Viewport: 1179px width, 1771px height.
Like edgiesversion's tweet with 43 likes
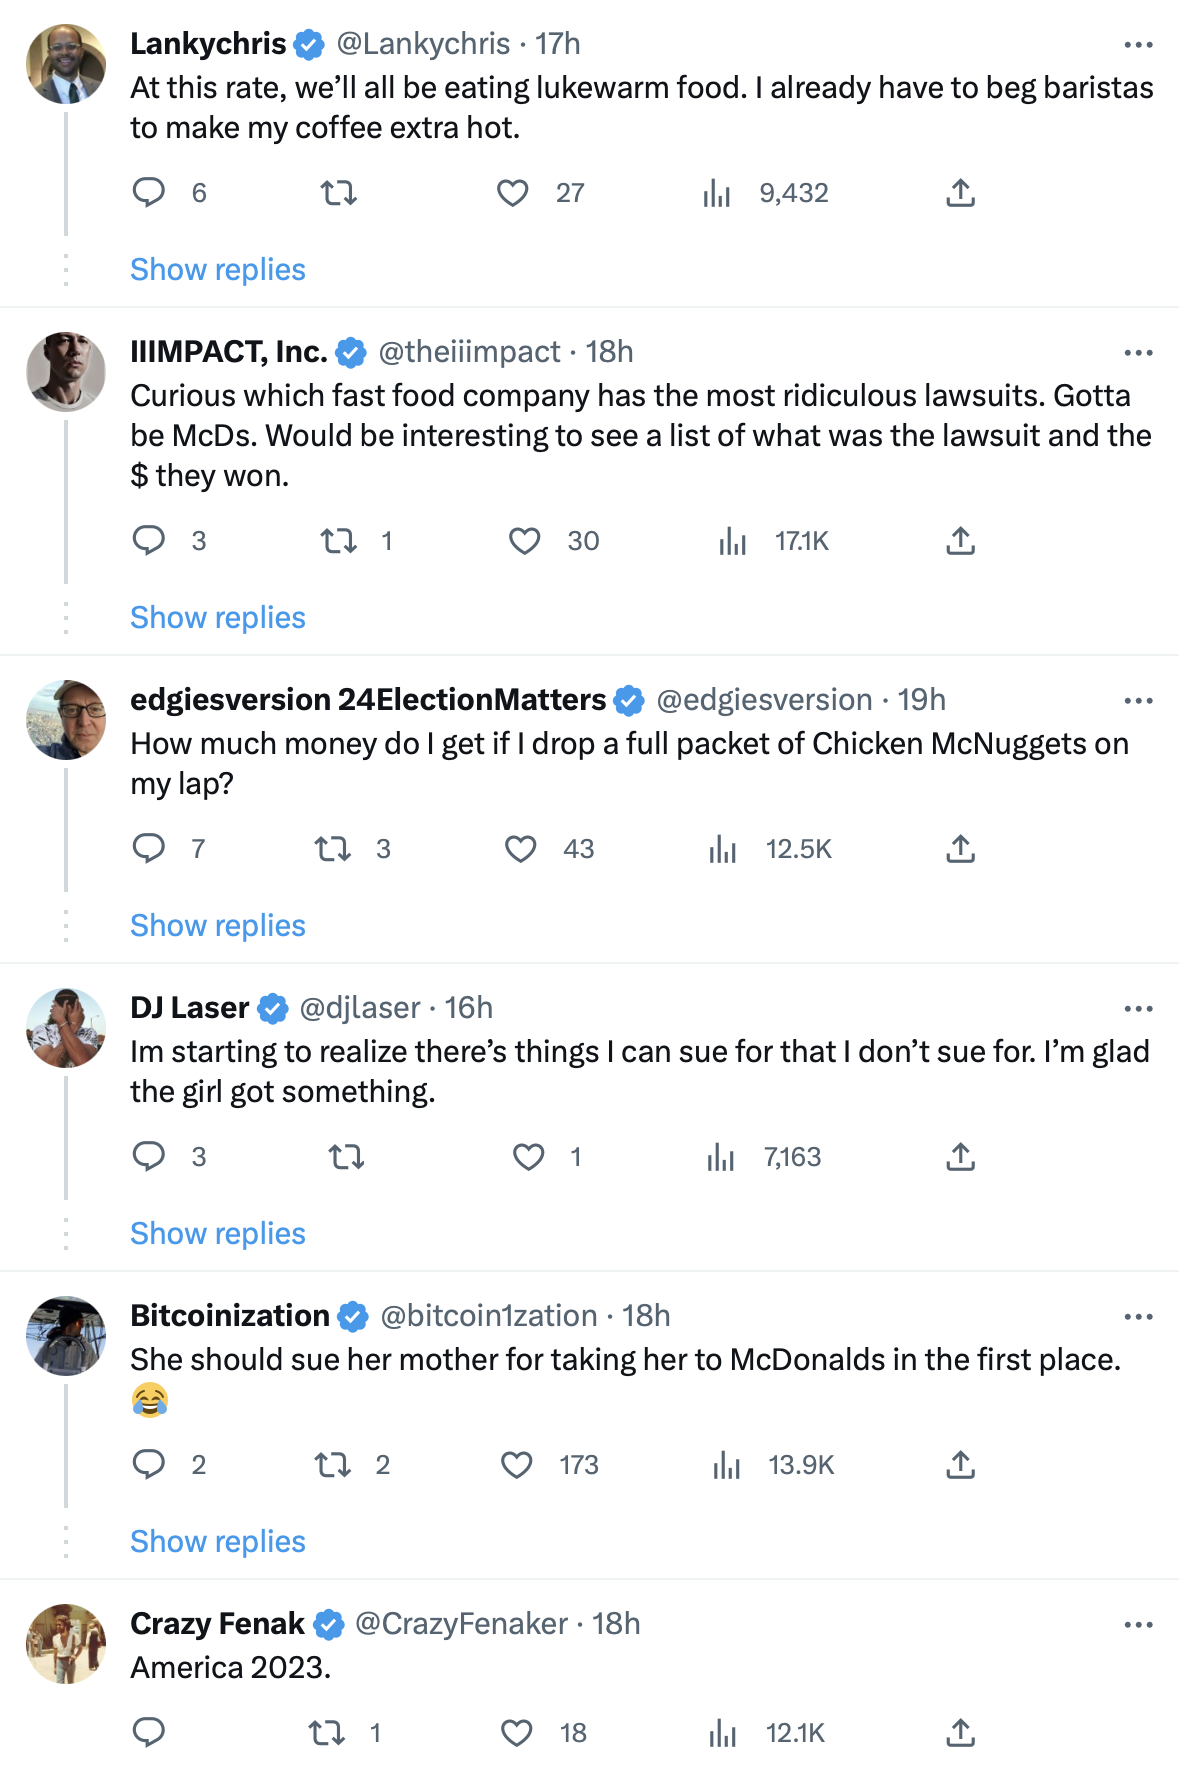(521, 849)
